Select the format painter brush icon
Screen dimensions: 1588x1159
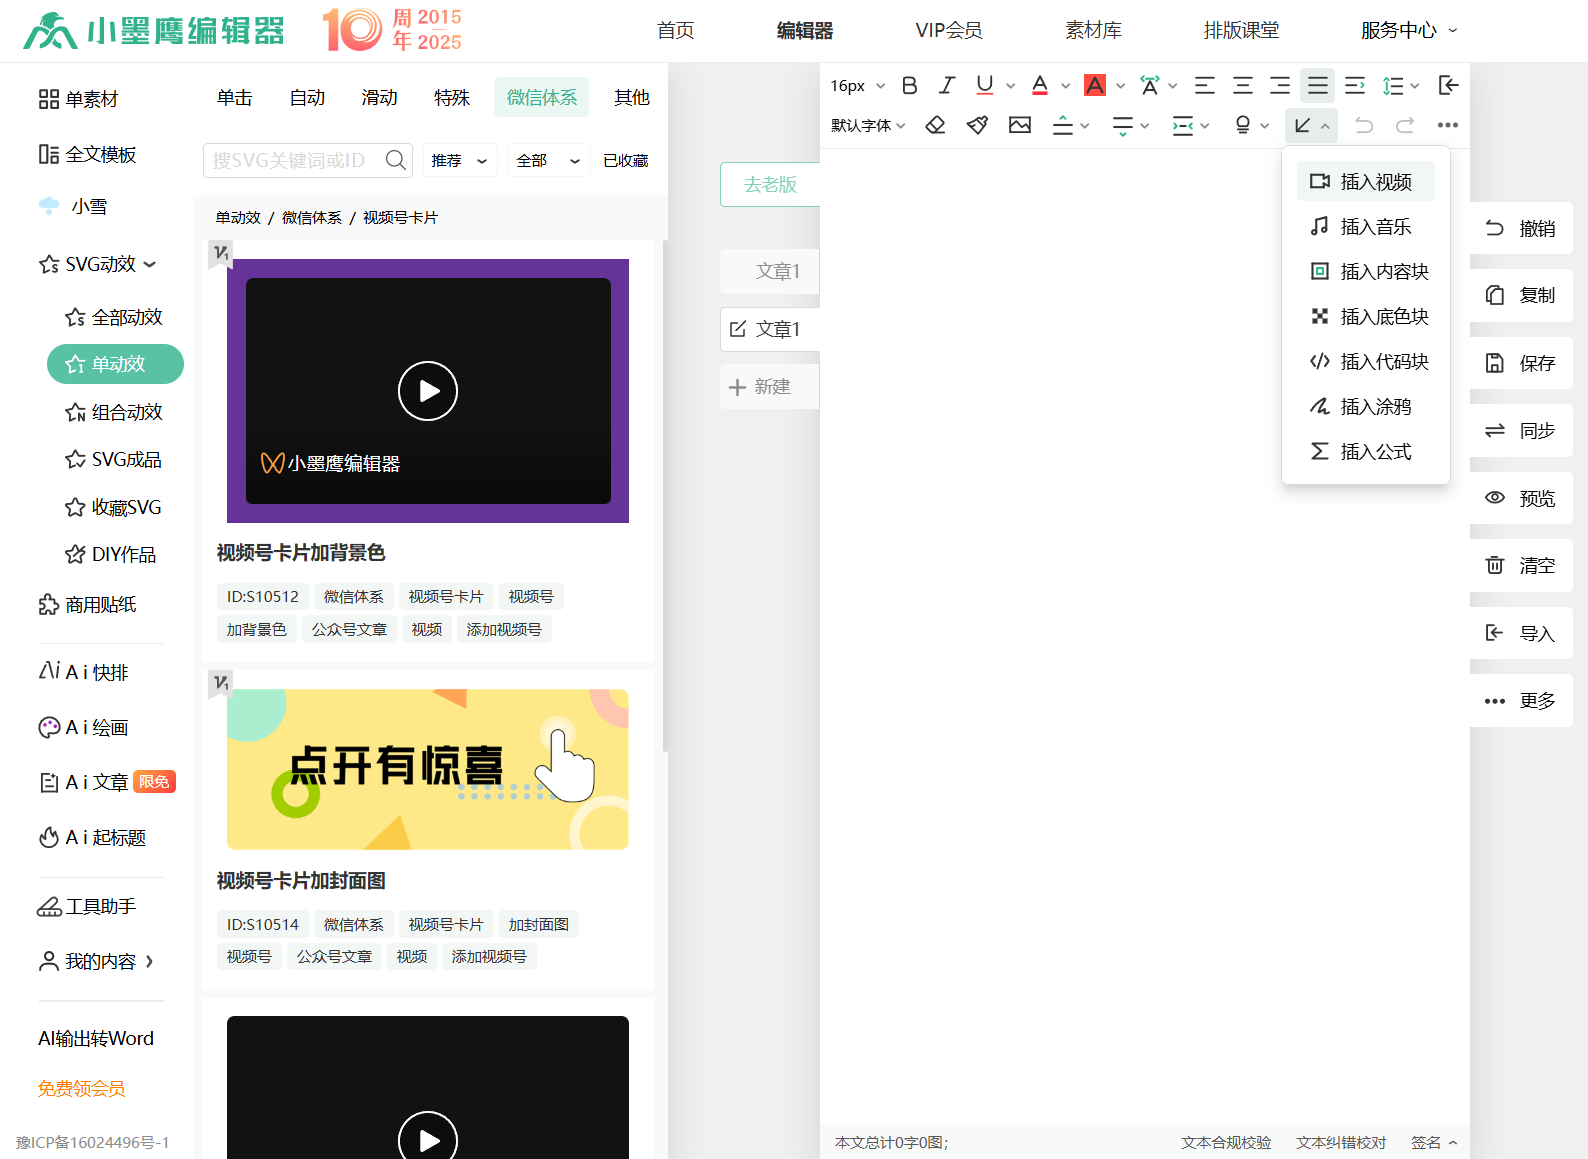(977, 125)
